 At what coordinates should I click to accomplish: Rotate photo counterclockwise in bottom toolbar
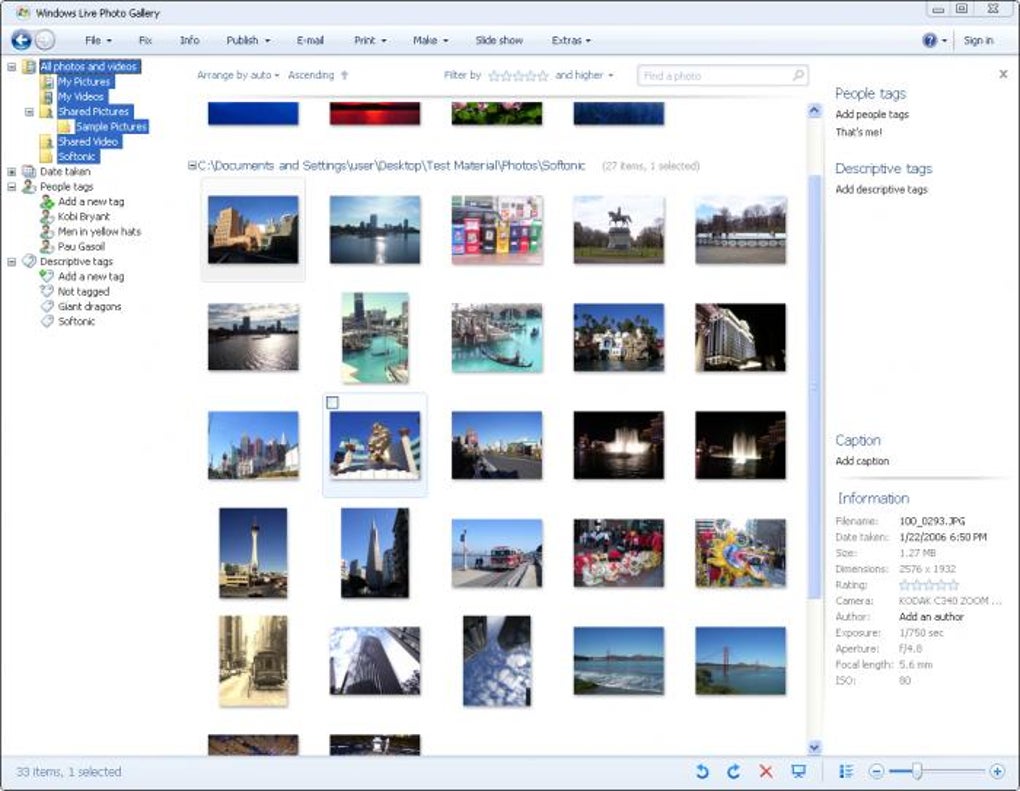pos(702,771)
